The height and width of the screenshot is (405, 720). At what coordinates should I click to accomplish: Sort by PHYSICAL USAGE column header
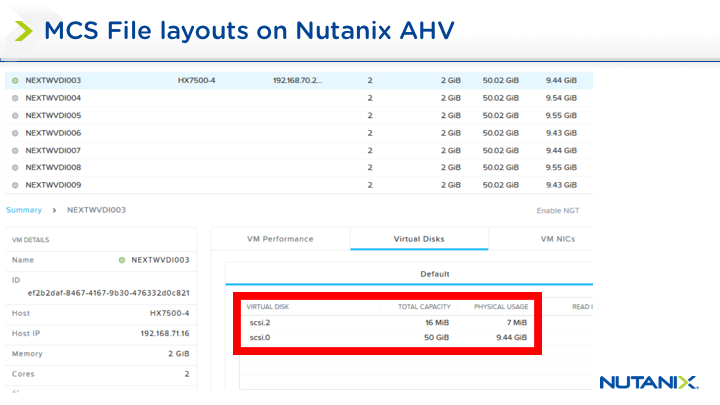point(501,307)
